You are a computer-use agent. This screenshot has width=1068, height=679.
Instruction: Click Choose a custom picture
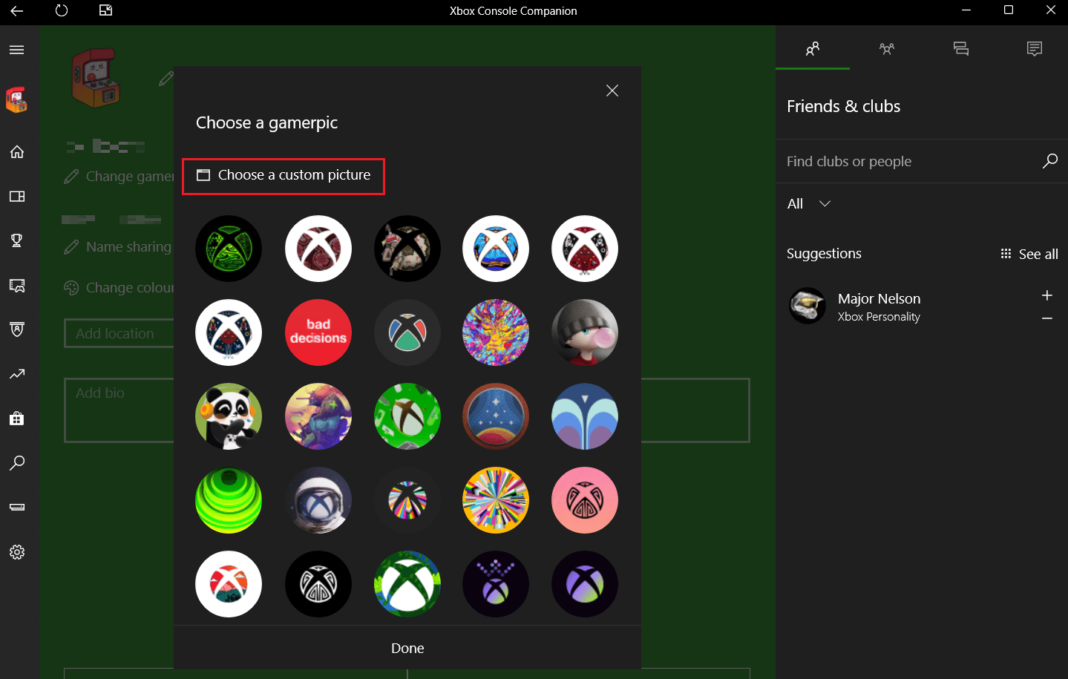click(x=283, y=175)
